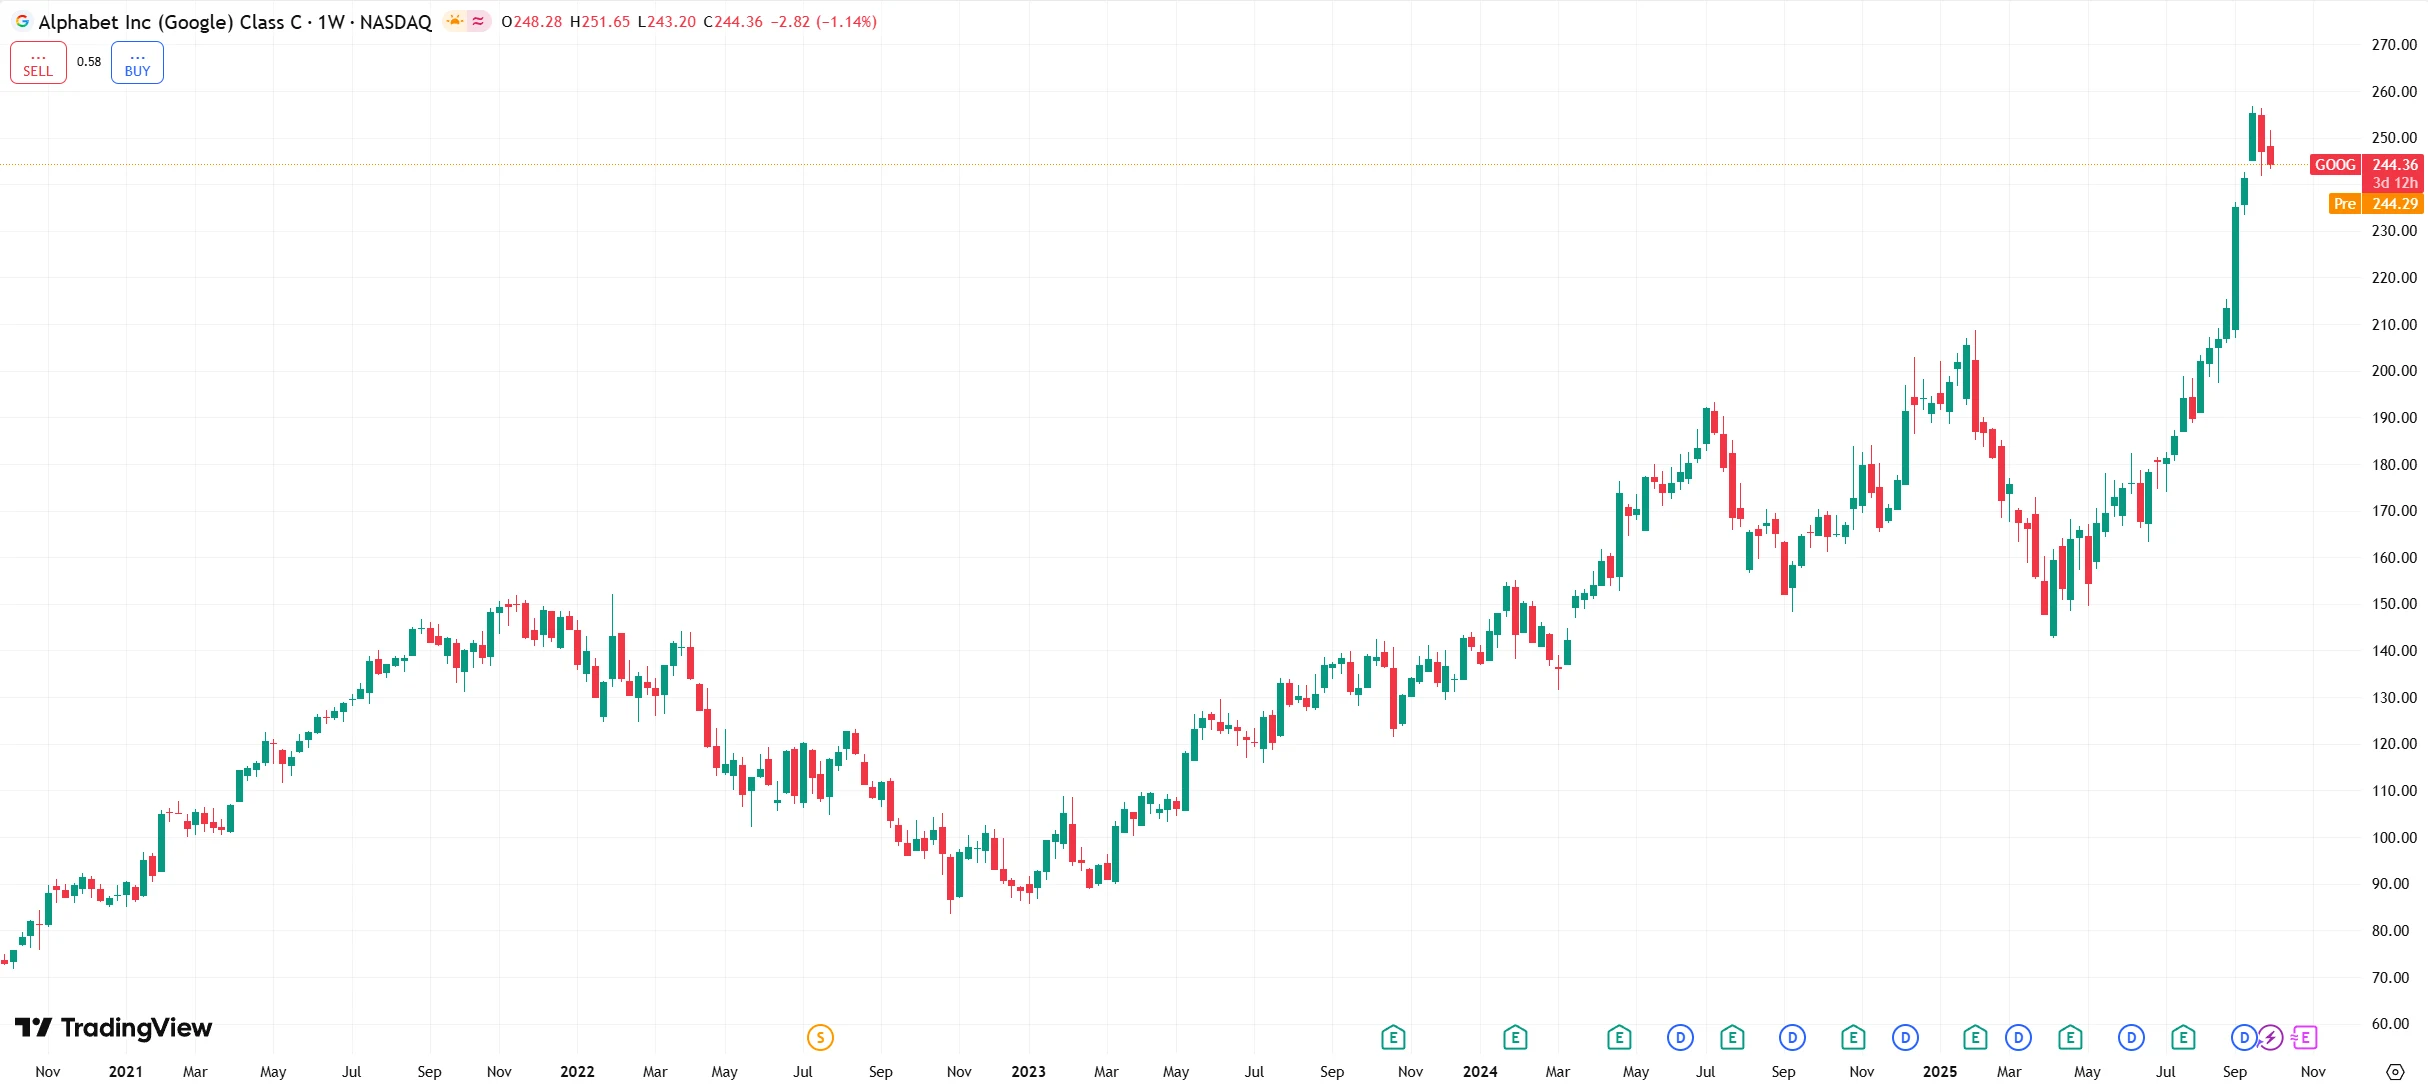The height and width of the screenshot is (1088, 2428).
Task: Click the 0.58 spread value
Action: pos(89,62)
